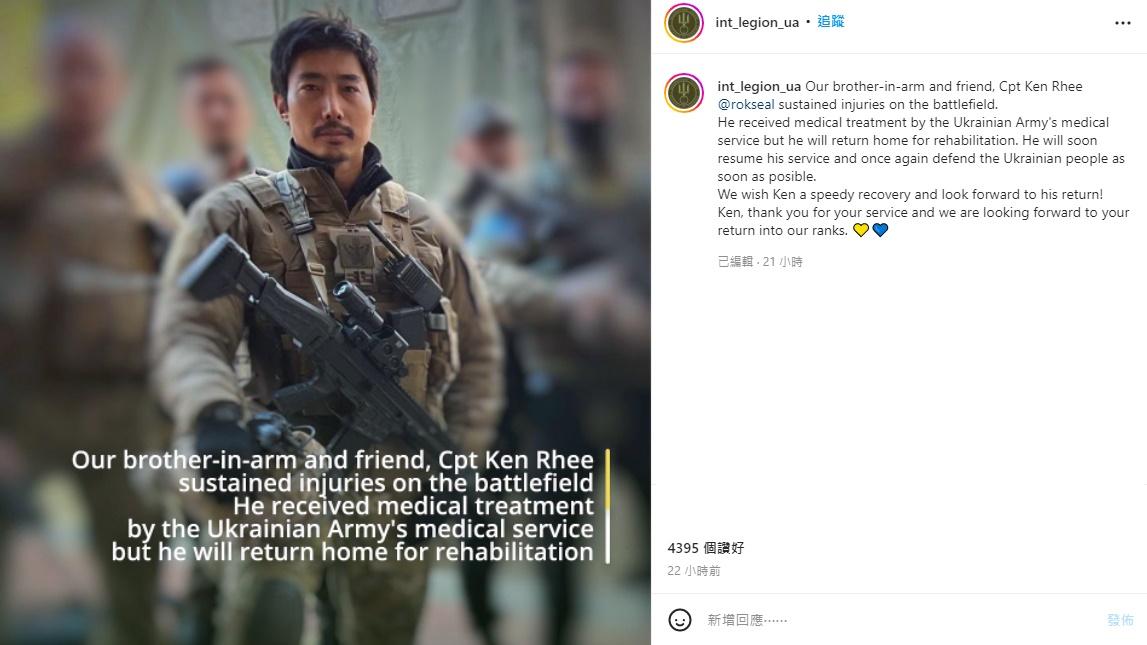
Task: Click the blue heart emoji in caption
Action: pos(880,230)
